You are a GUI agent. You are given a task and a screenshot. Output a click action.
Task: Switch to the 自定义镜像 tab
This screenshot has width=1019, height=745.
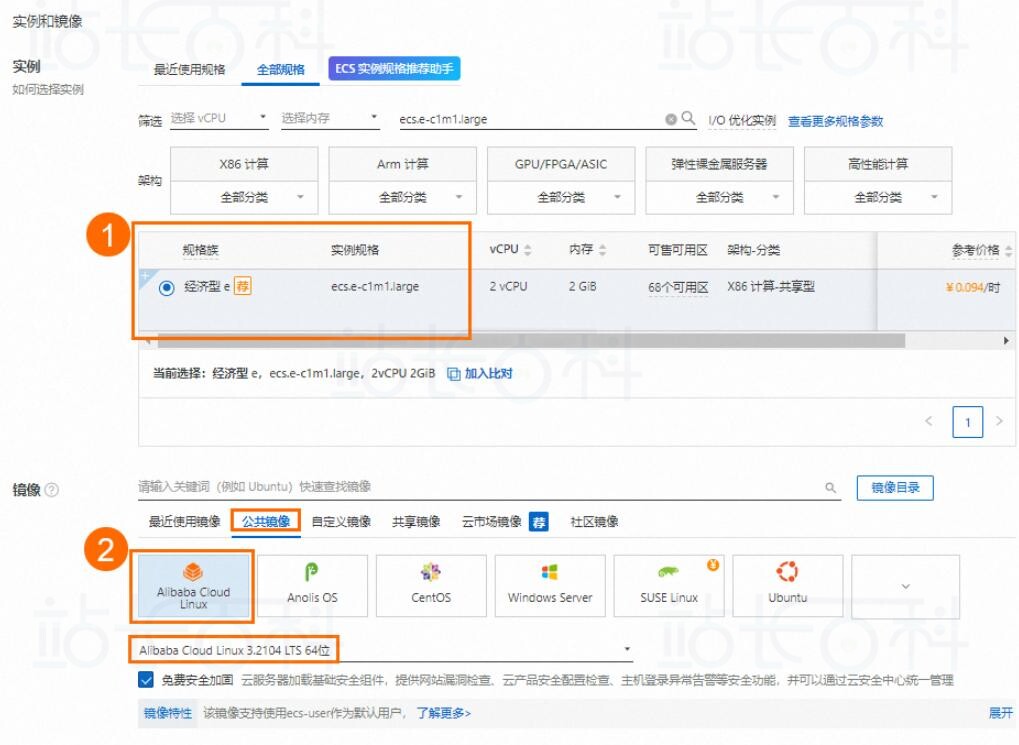[x=341, y=522]
